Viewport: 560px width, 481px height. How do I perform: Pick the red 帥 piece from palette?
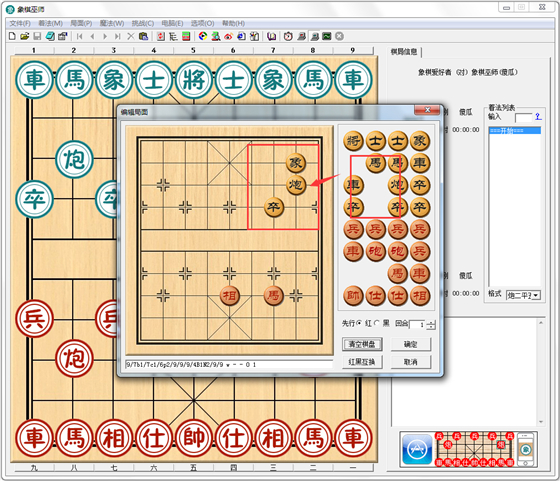(353, 296)
